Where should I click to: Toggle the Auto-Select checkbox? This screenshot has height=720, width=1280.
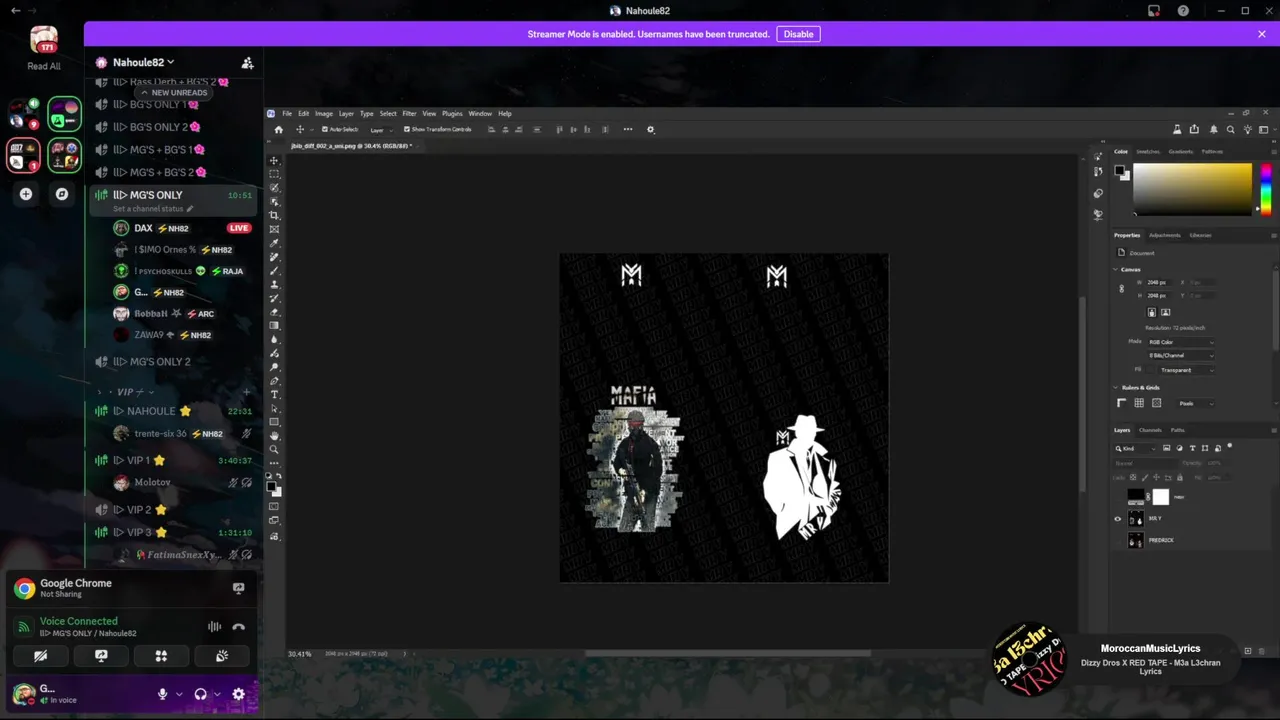point(325,129)
